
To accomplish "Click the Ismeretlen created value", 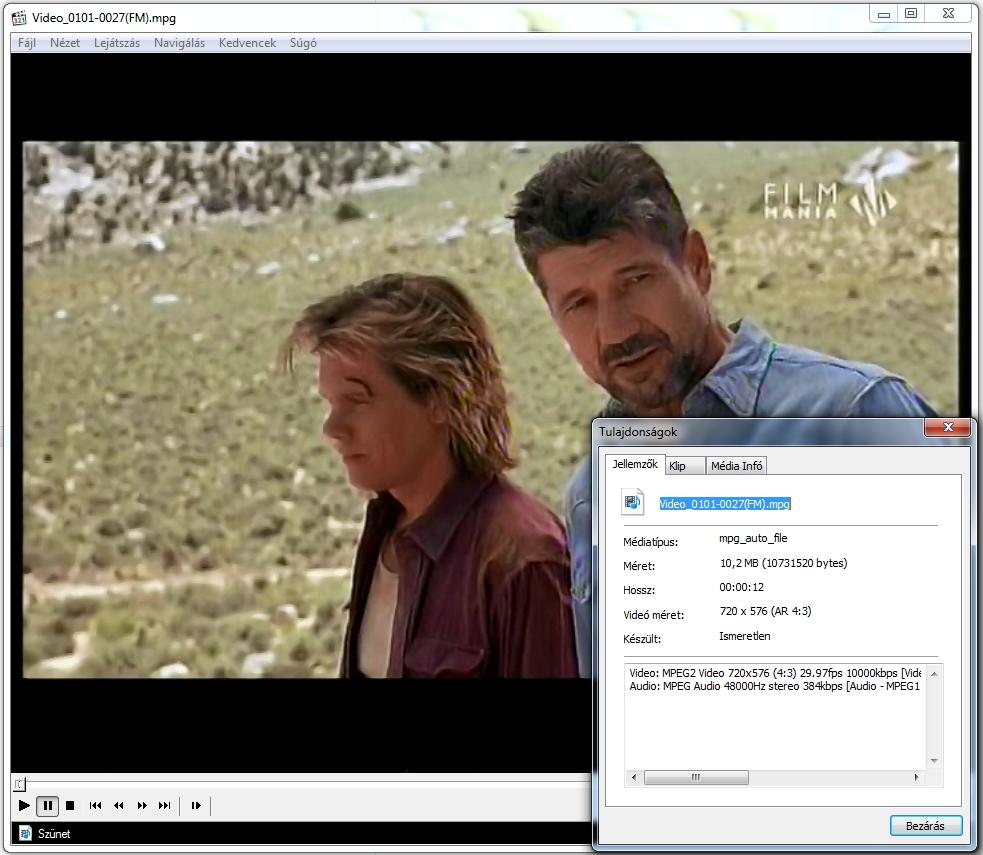I will pyautogui.click(x=745, y=636).
